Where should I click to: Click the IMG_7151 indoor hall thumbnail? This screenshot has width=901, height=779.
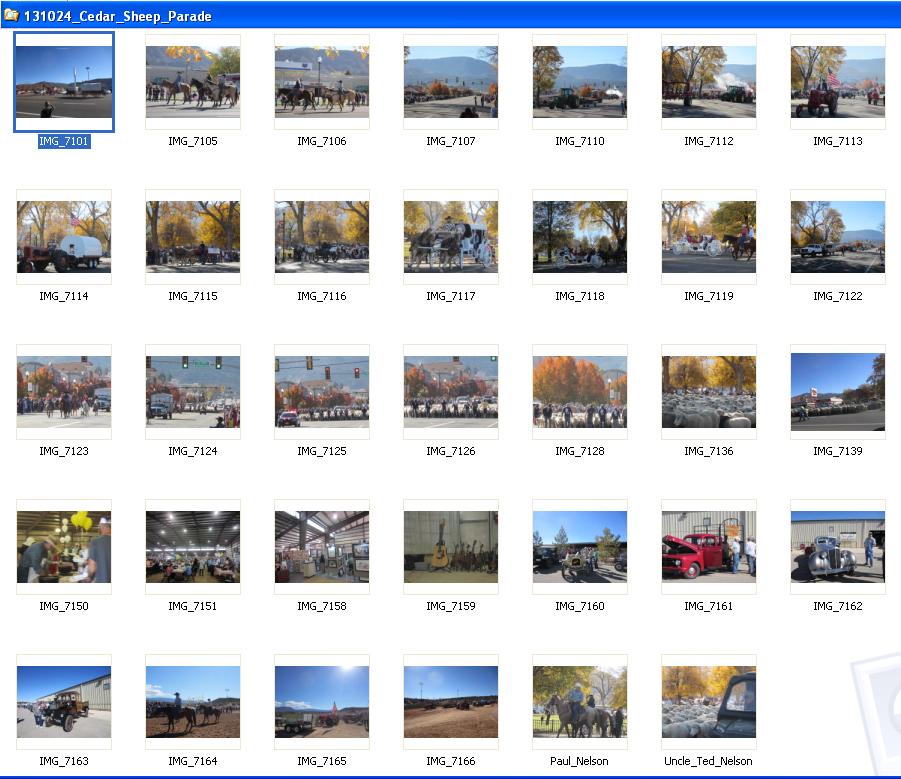click(193, 547)
